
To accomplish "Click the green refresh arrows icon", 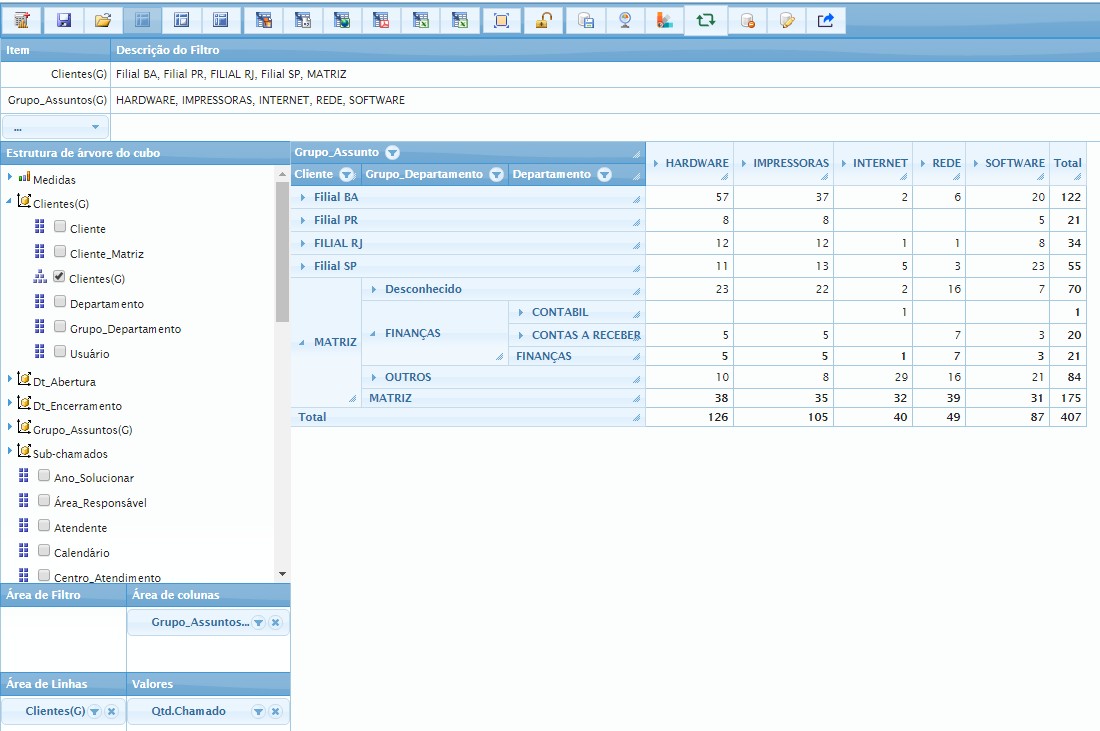I will coord(706,20).
